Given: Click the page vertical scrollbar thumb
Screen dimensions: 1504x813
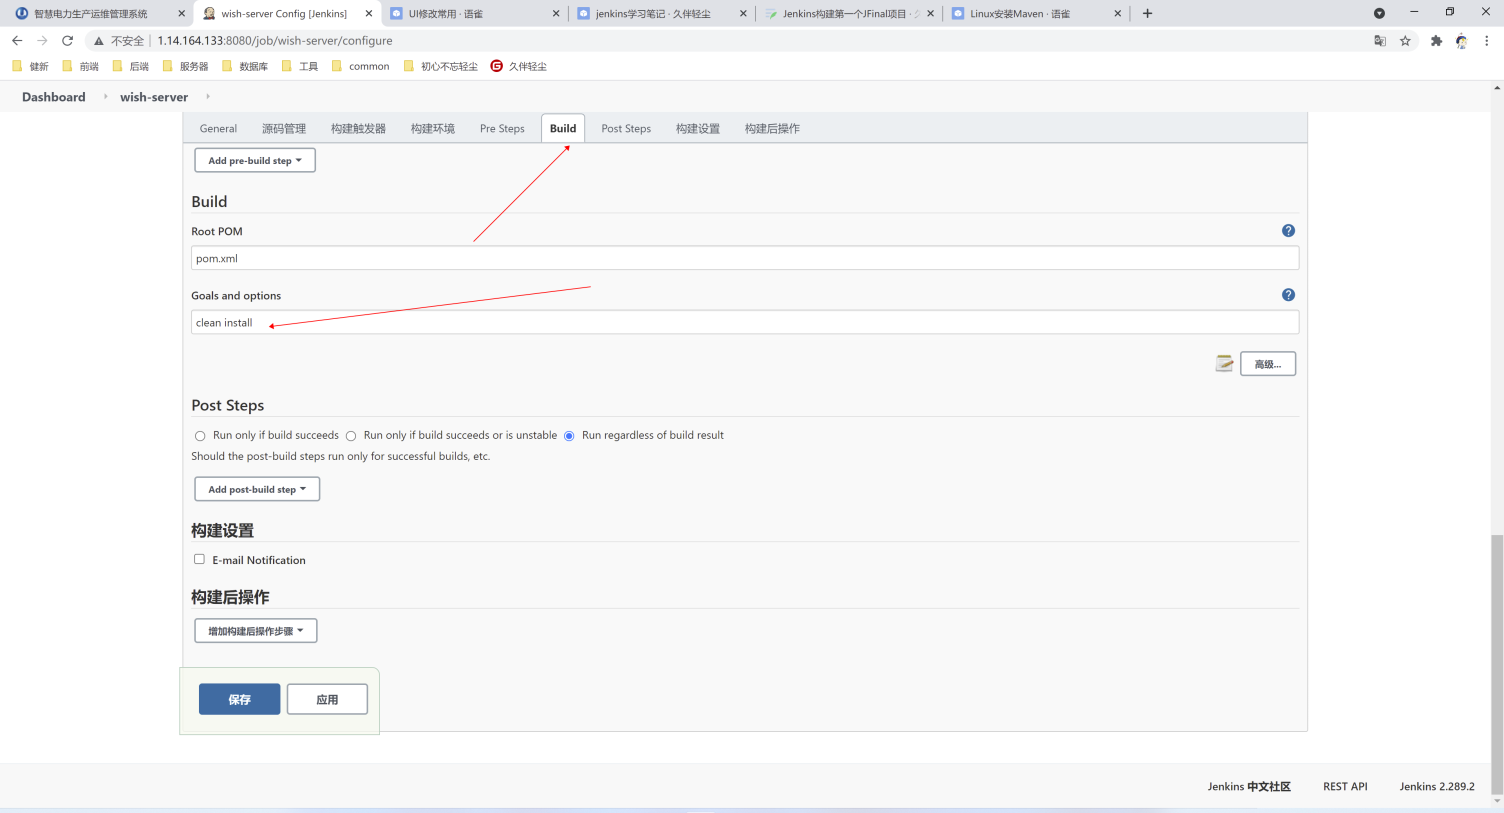Looking at the screenshot, I should [1496, 660].
